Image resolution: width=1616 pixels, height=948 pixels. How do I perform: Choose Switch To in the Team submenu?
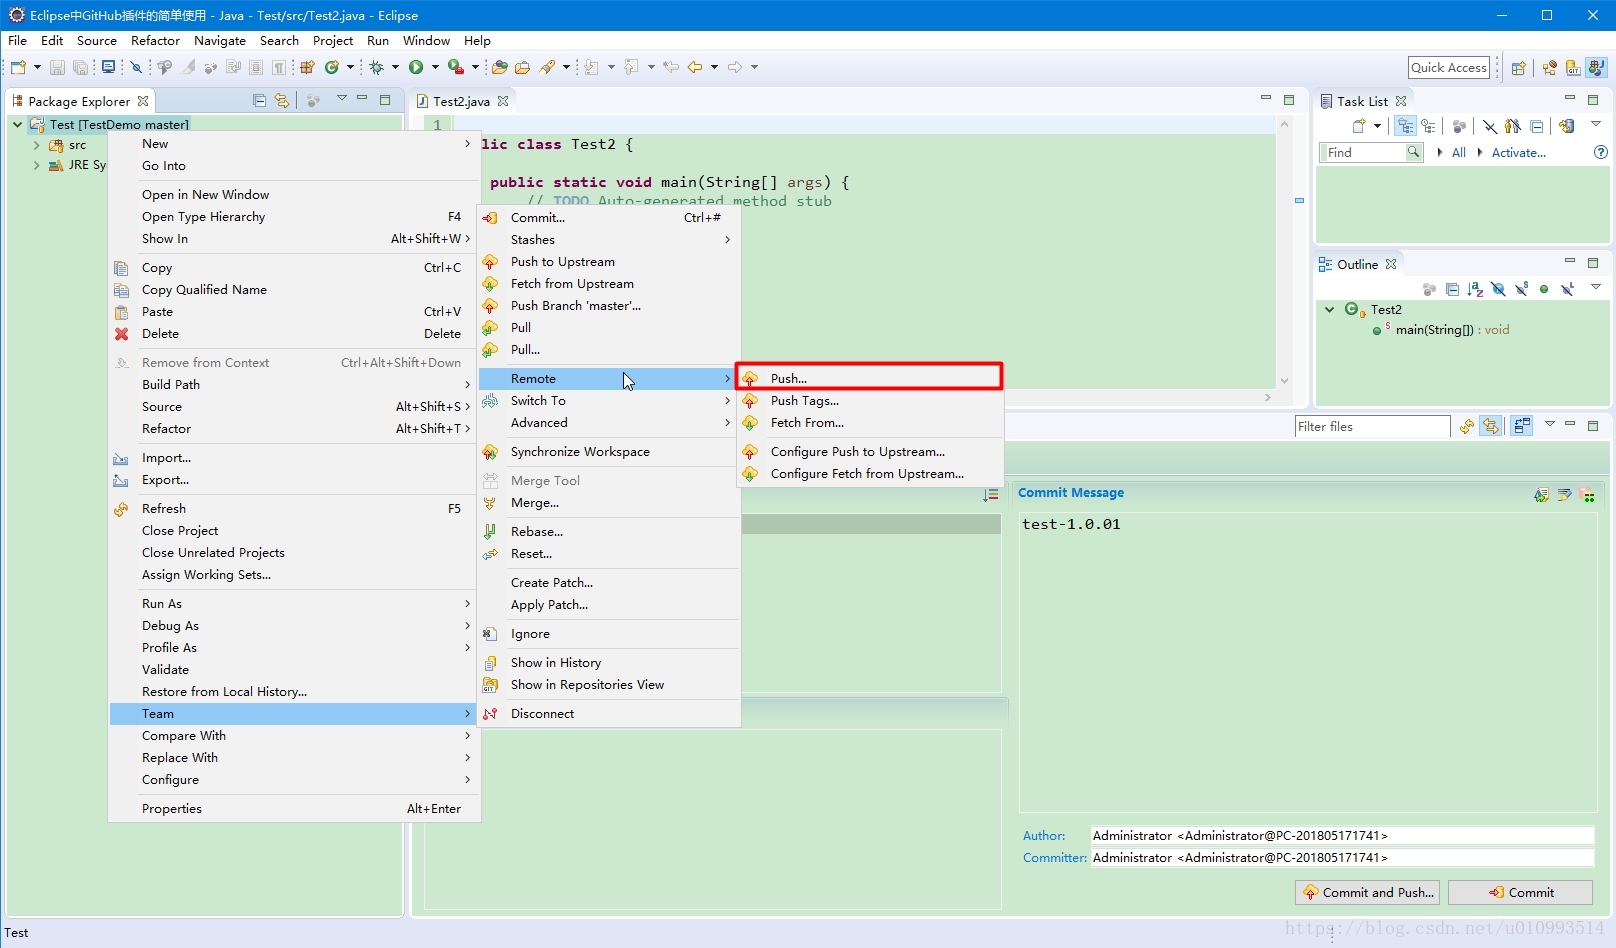coord(609,401)
